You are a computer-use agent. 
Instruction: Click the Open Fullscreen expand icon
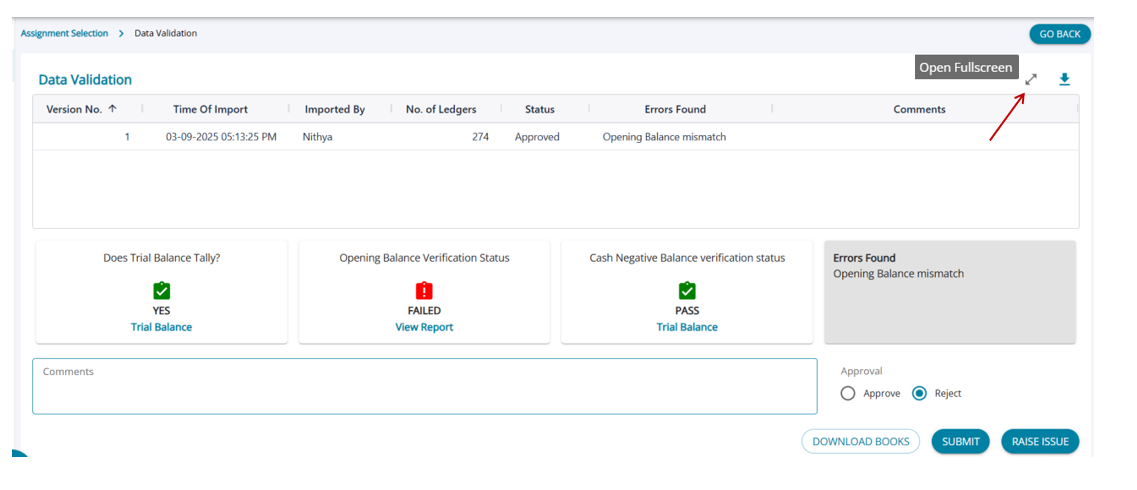coord(1031,79)
